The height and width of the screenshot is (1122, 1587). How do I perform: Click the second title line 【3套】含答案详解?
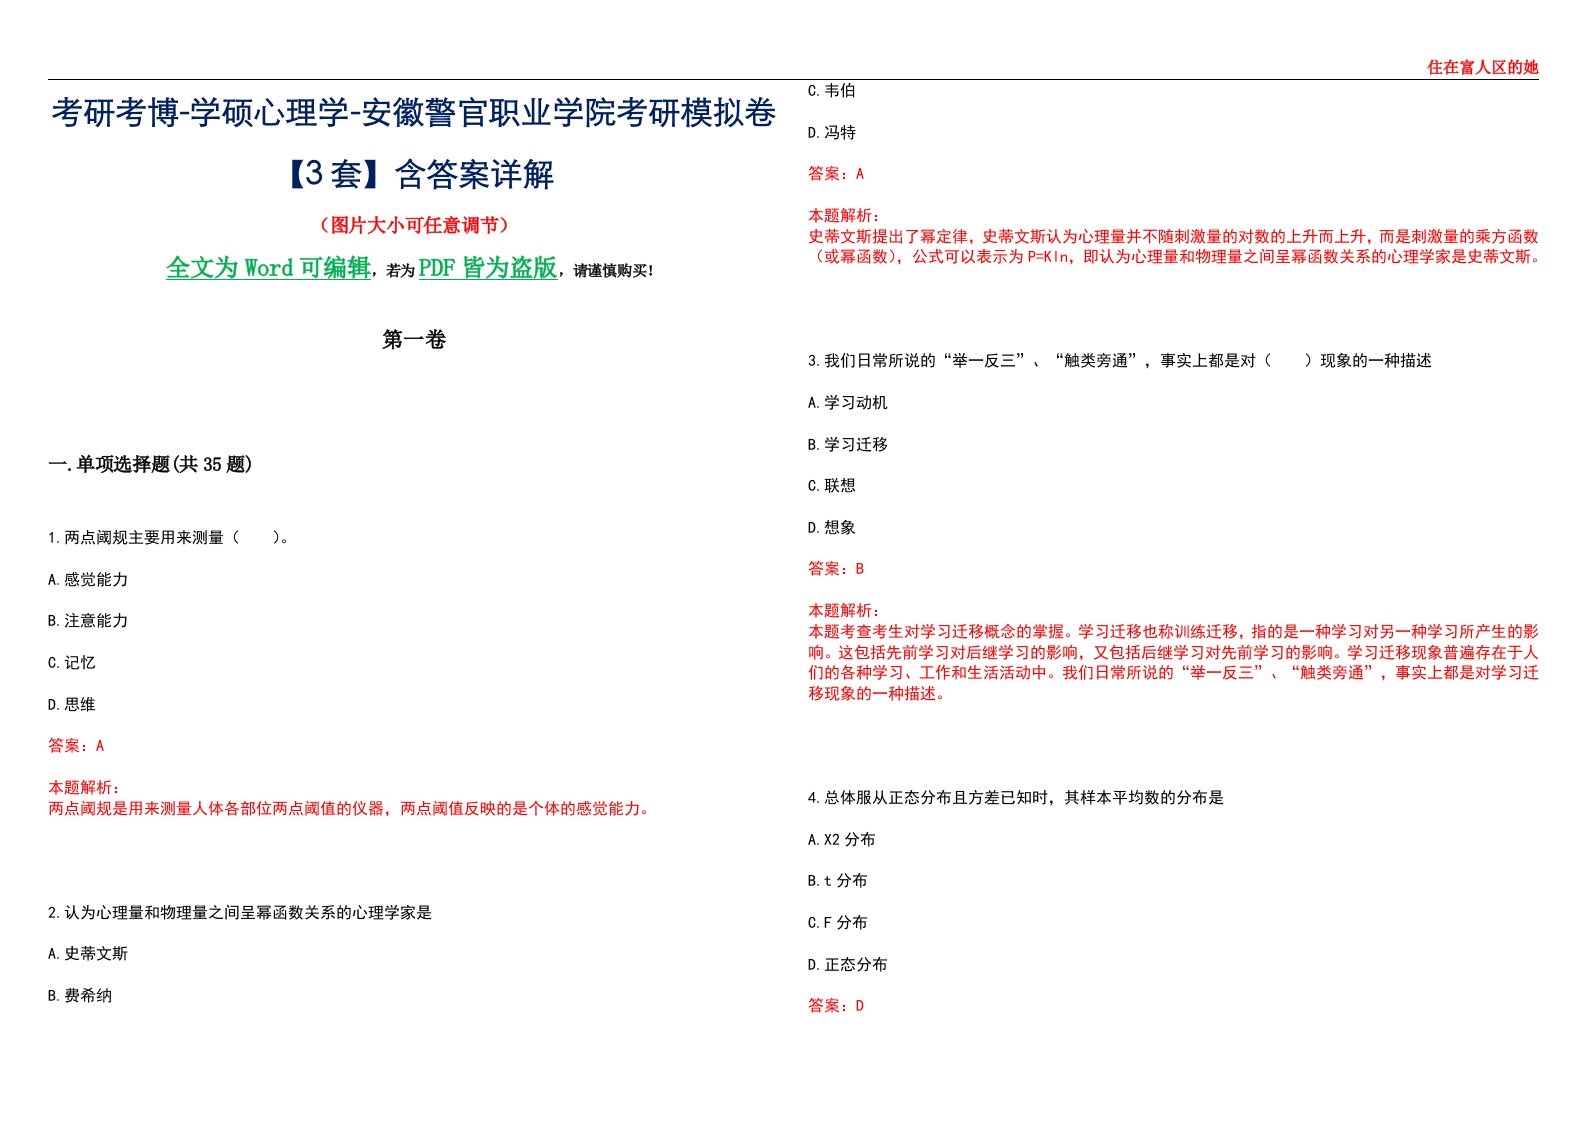pyautogui.click(x=414, y=175)
